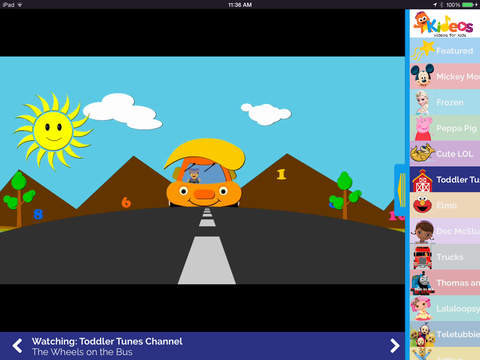The width and height of the screenshot is (480, 360).
Task: Open the Cute LOL cat icon
Action: 422,153
